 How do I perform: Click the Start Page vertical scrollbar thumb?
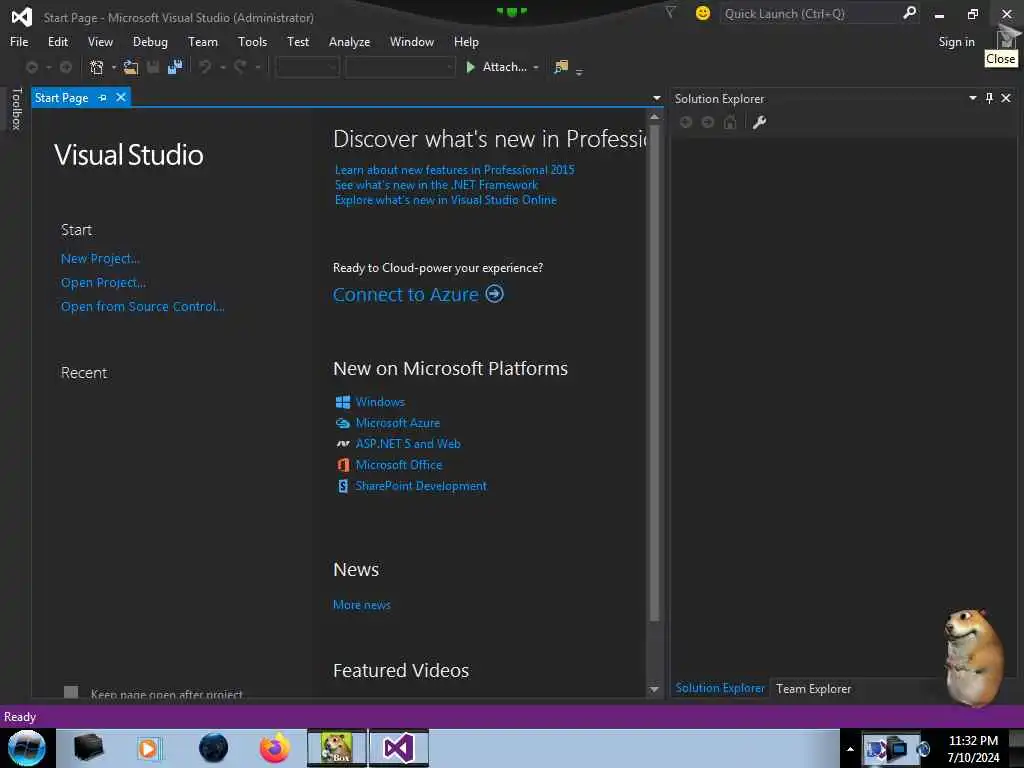coord(654,372)
